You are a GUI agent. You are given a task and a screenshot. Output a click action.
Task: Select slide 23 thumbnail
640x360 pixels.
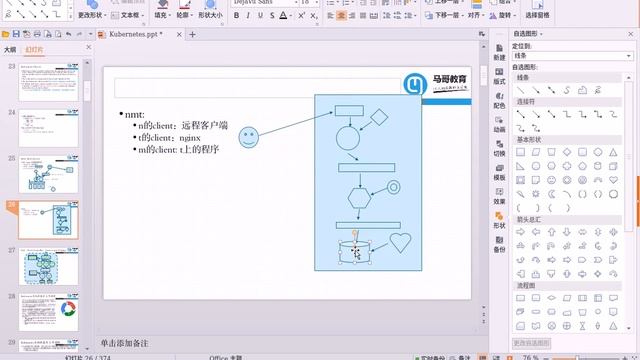pos(48,82)
